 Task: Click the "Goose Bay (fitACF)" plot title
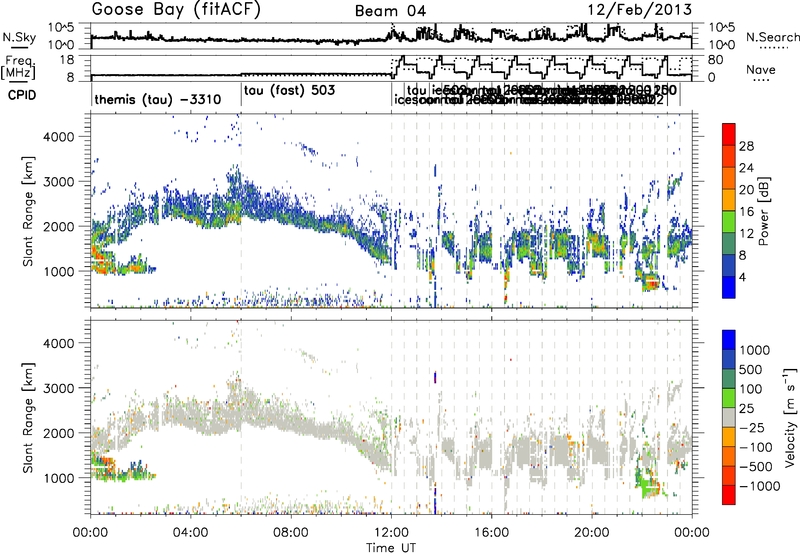click(176, 10)
